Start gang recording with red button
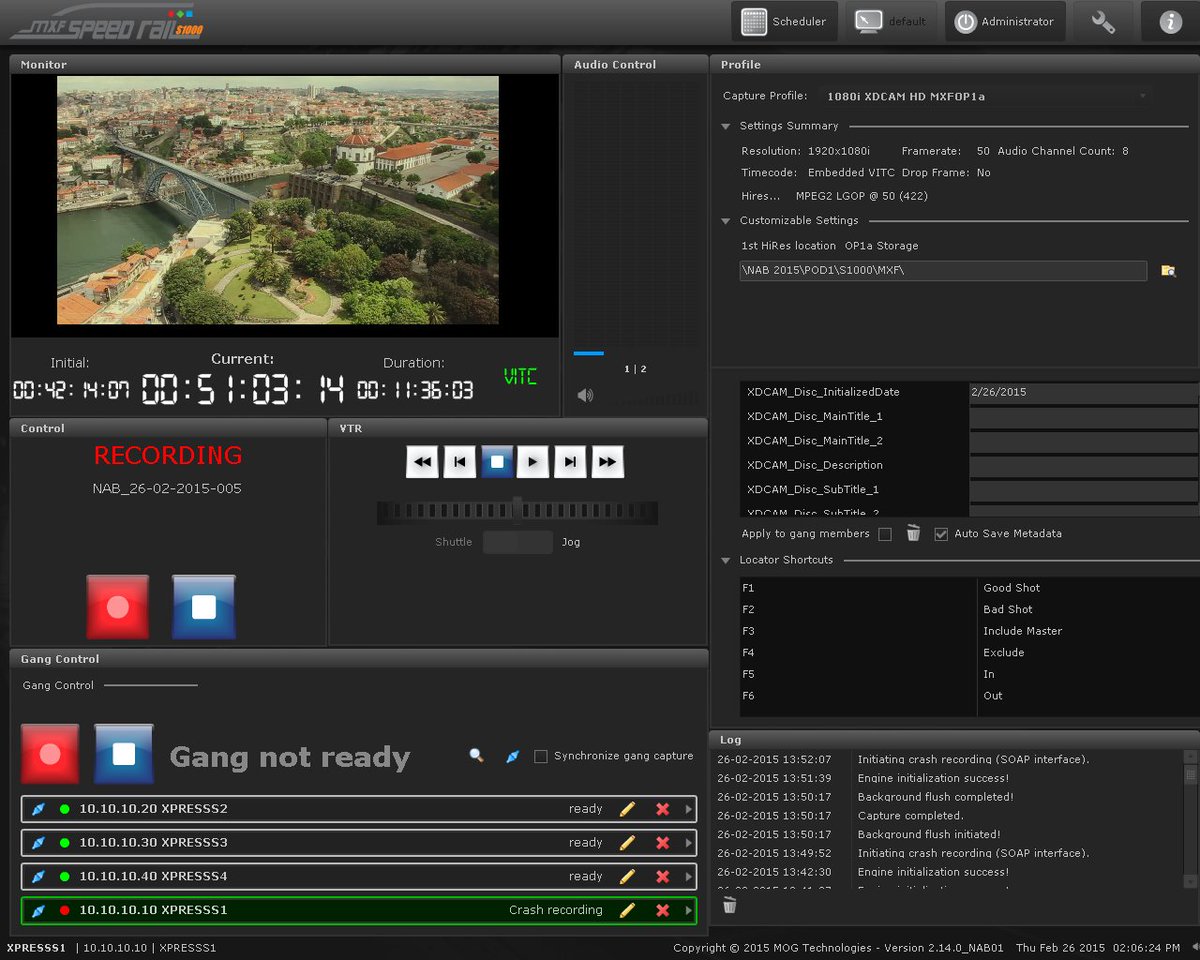The height and width of the screenshot is (960, 1200). point(50,754)
